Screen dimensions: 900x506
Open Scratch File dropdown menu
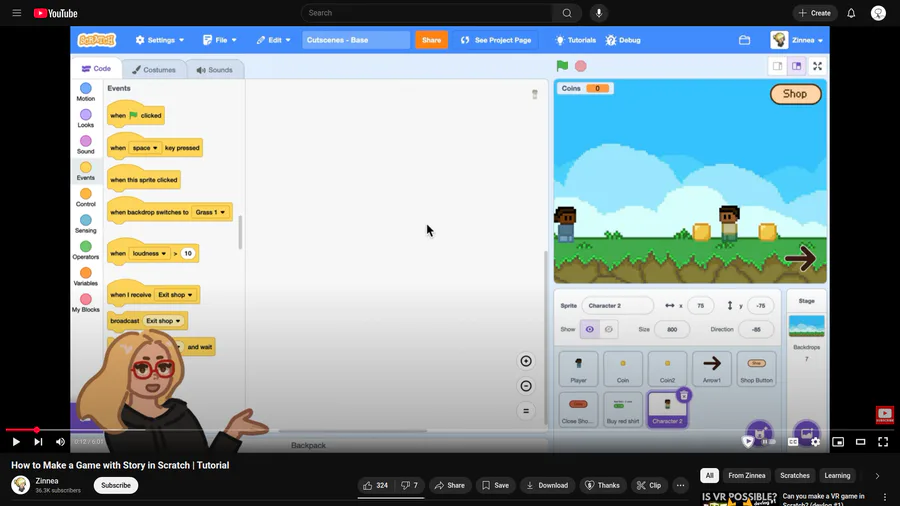[x=220, y=40]
